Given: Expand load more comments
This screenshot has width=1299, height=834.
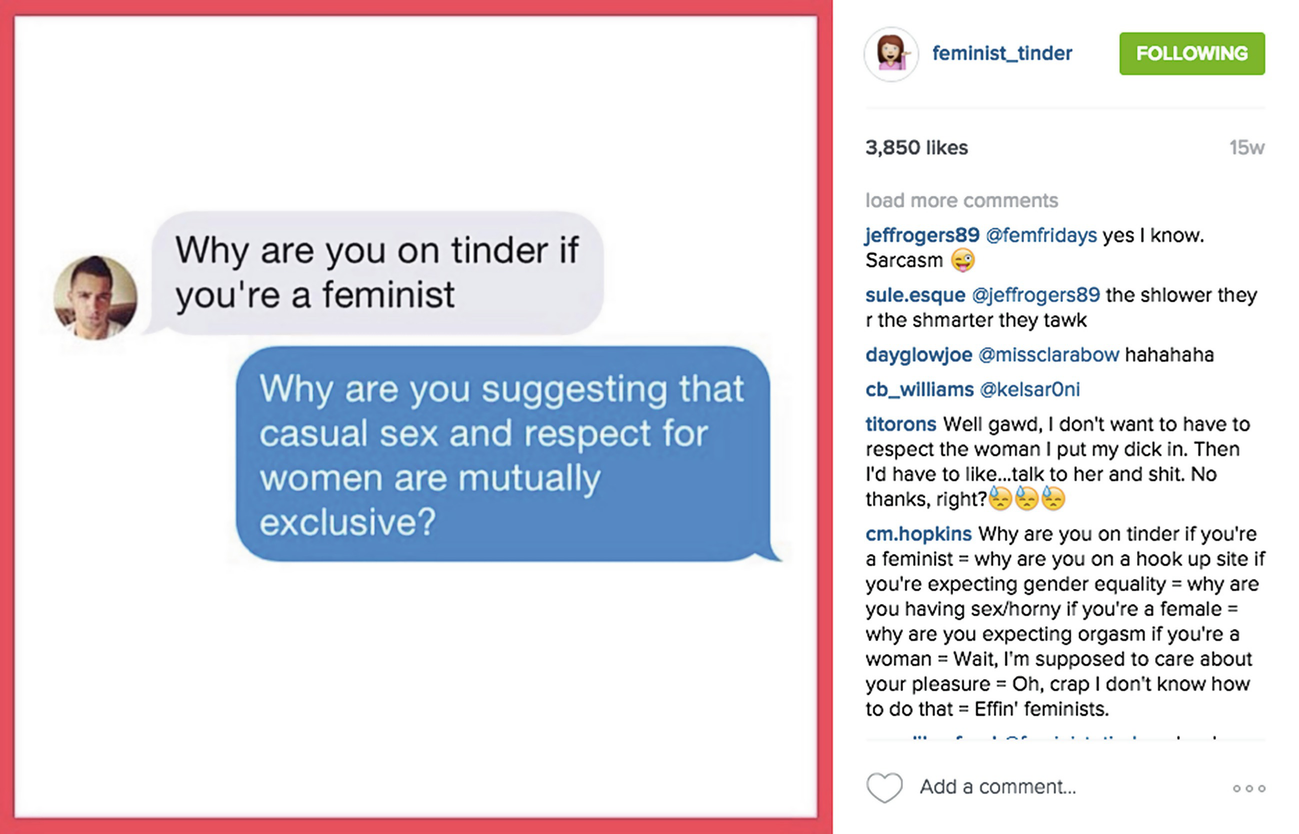Looking at the screenshot, I should pos(961,200).
